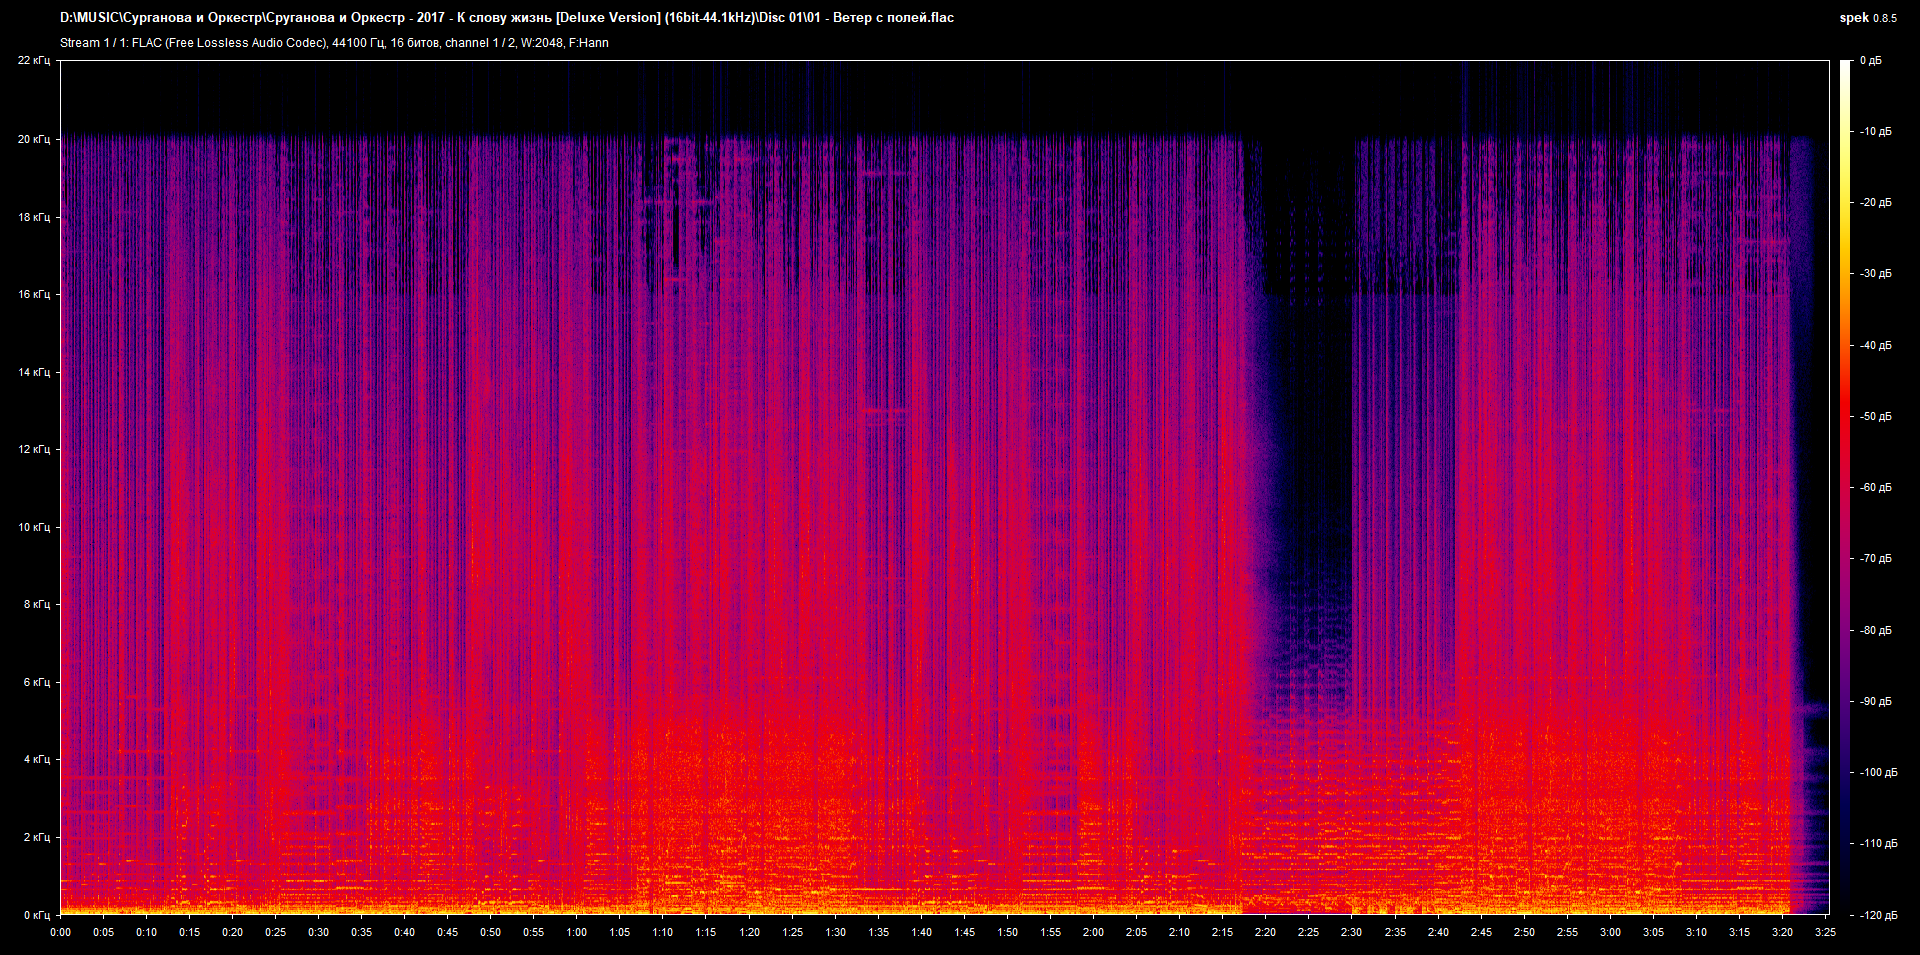Select the -60 дБ level label
The image size is (1920, 955).
[x=1875, y=487]
